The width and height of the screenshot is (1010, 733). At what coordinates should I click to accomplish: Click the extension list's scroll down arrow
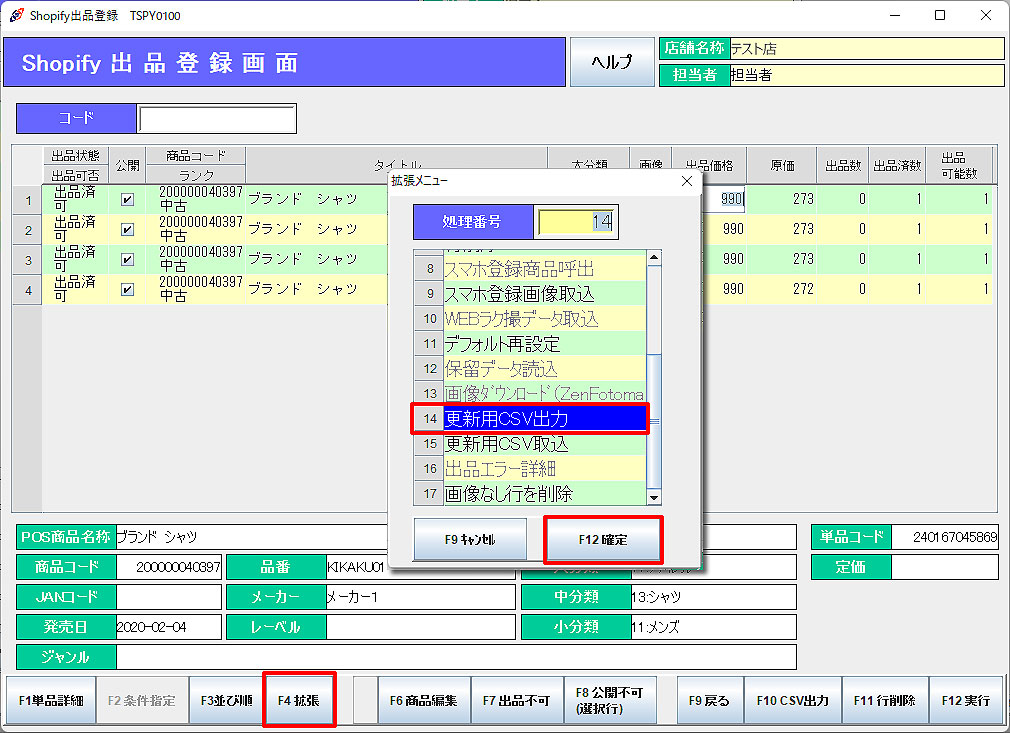pos(654,497)
